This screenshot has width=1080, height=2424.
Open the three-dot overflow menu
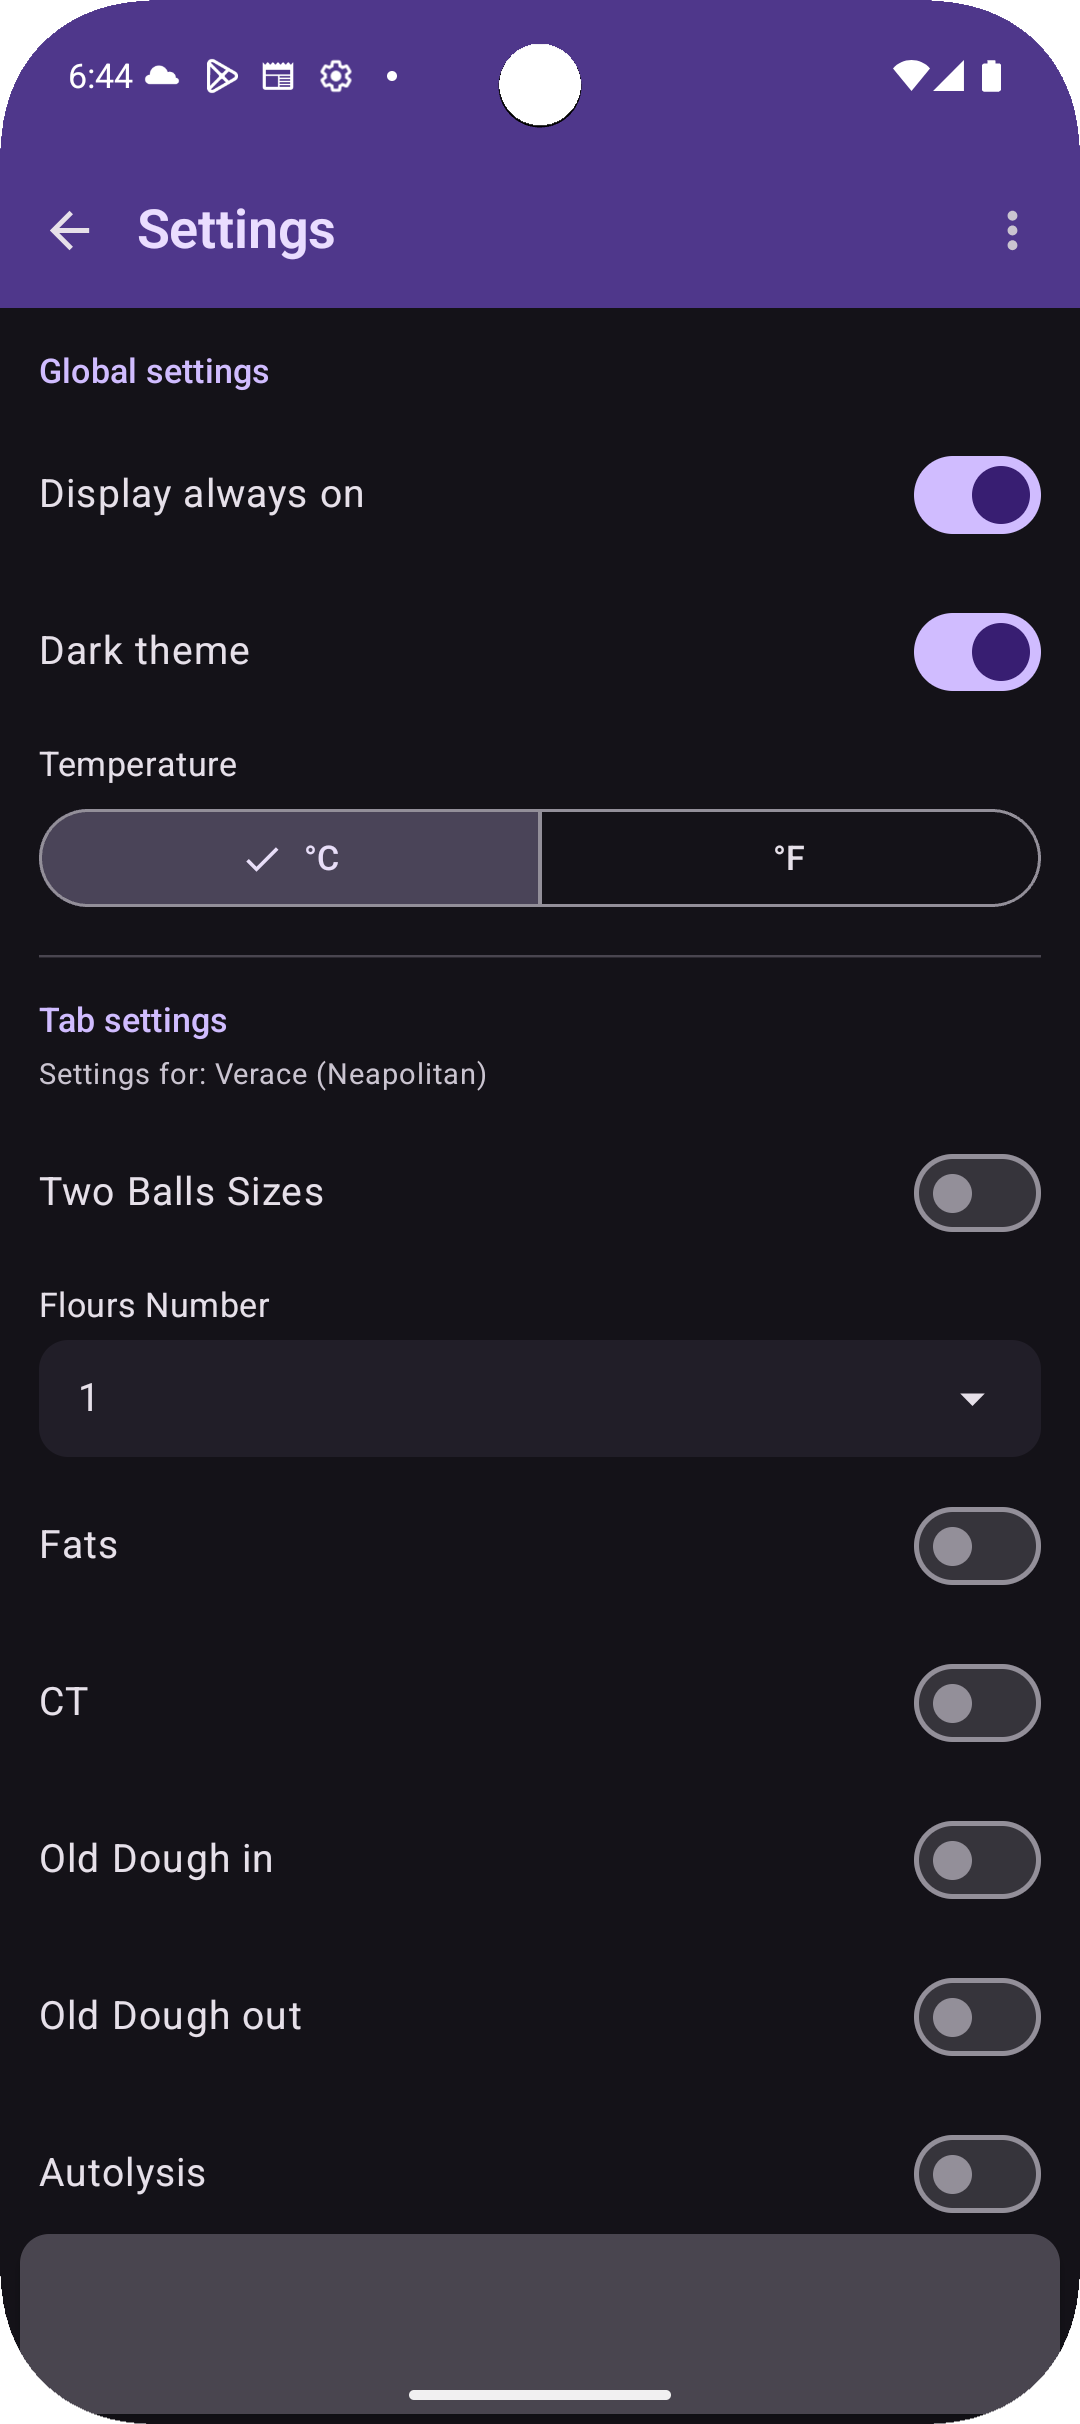pyautogui.click(x=1011, y=231)
